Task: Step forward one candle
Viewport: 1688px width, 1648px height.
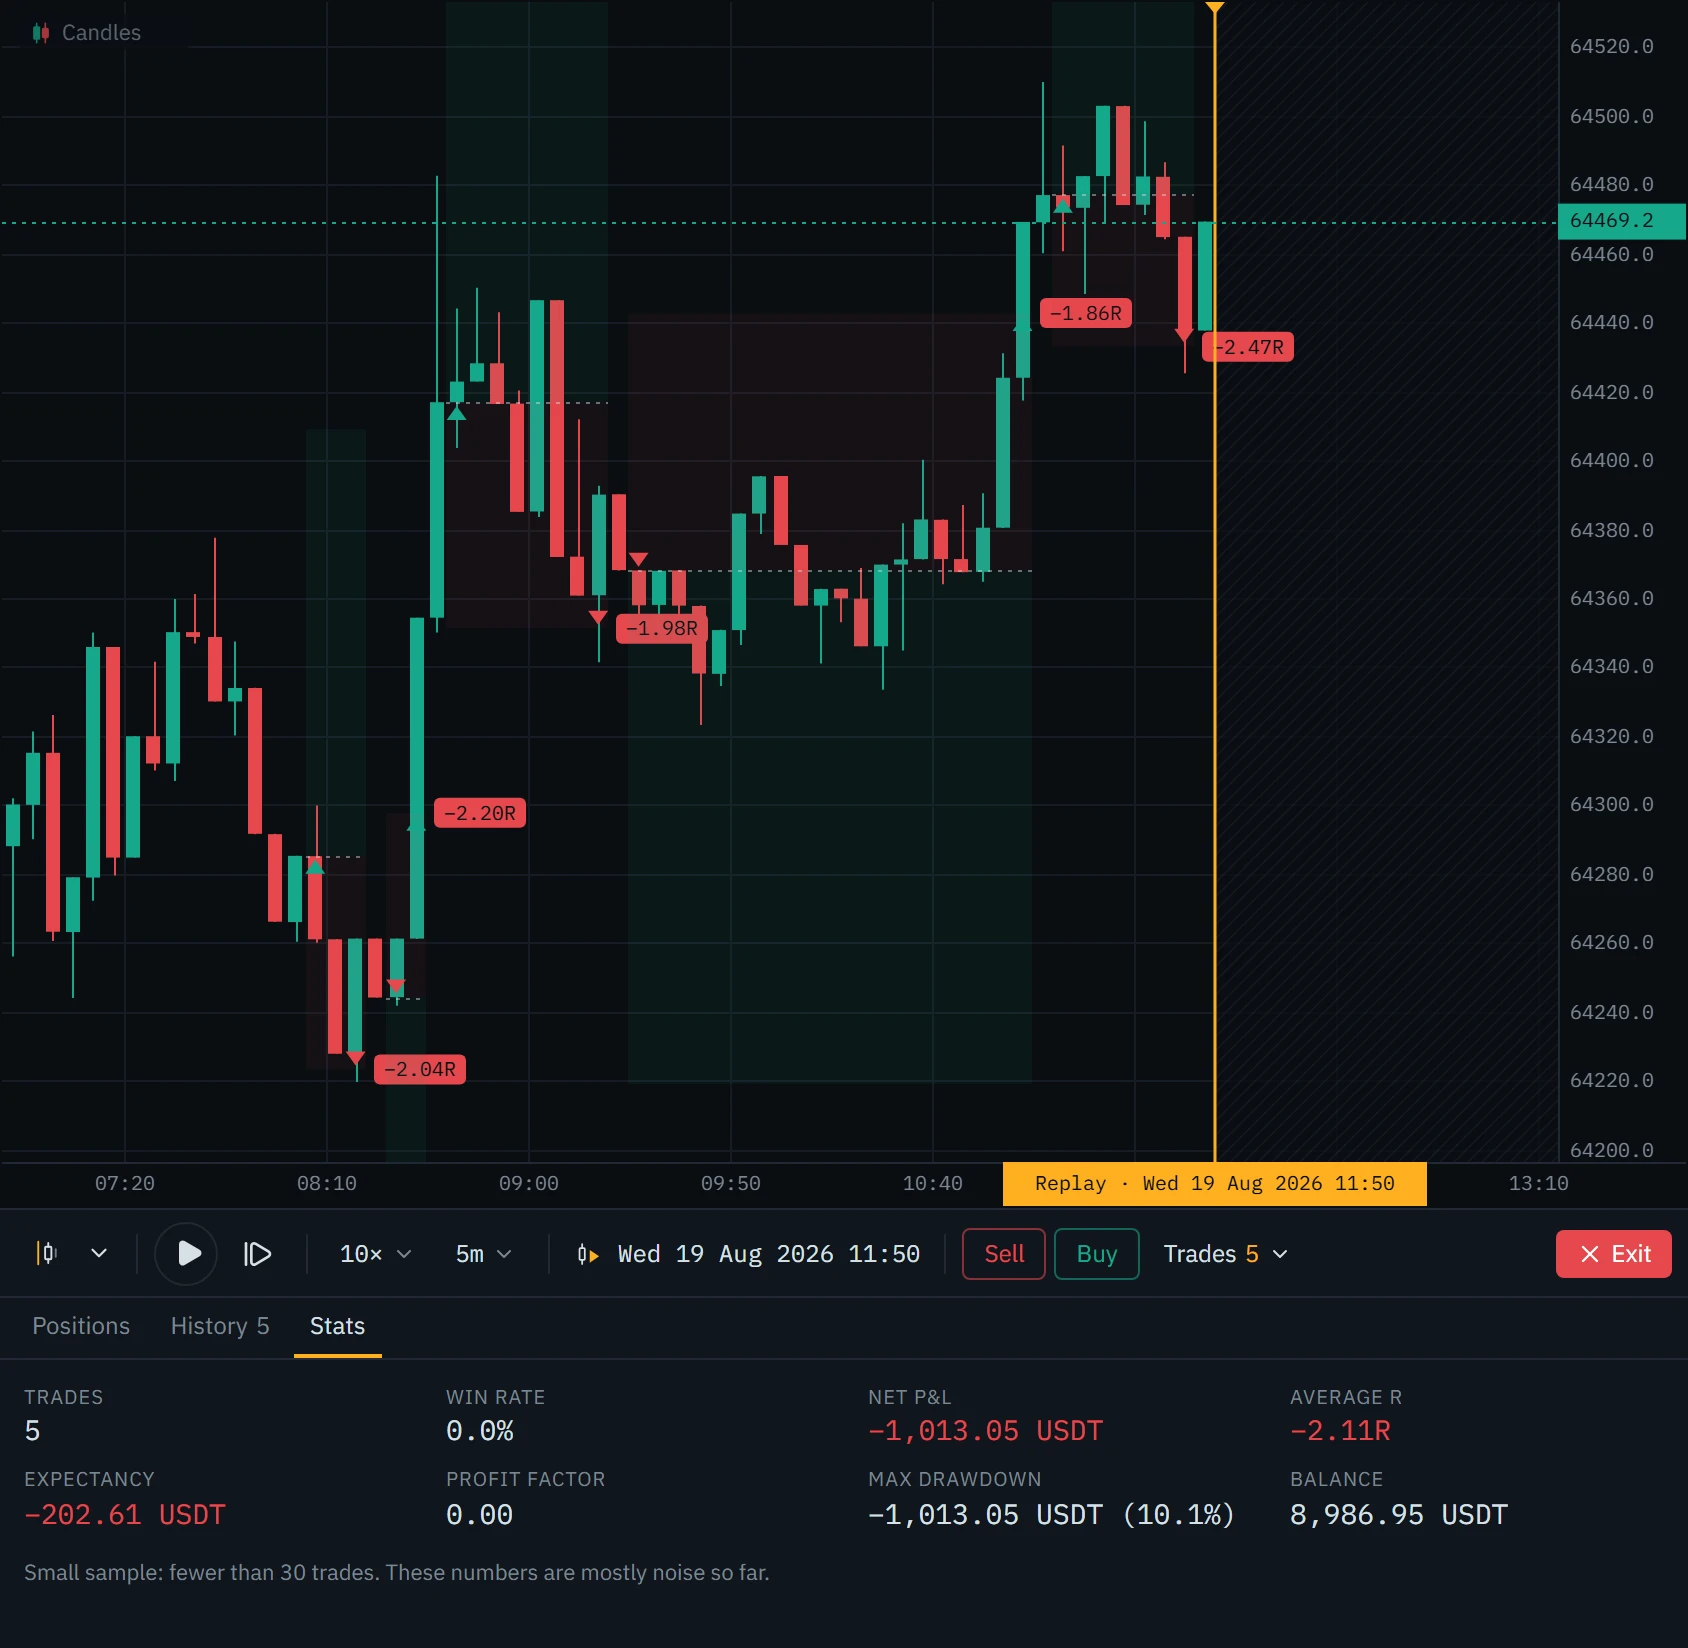Action: pos(257,1253)
